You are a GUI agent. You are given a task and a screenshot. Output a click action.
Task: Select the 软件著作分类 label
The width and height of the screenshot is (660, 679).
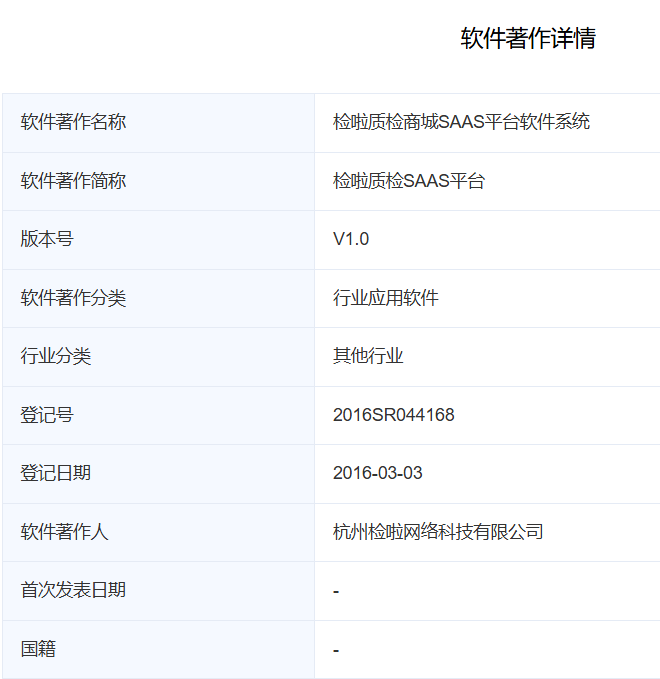click(x=73, y=298)
